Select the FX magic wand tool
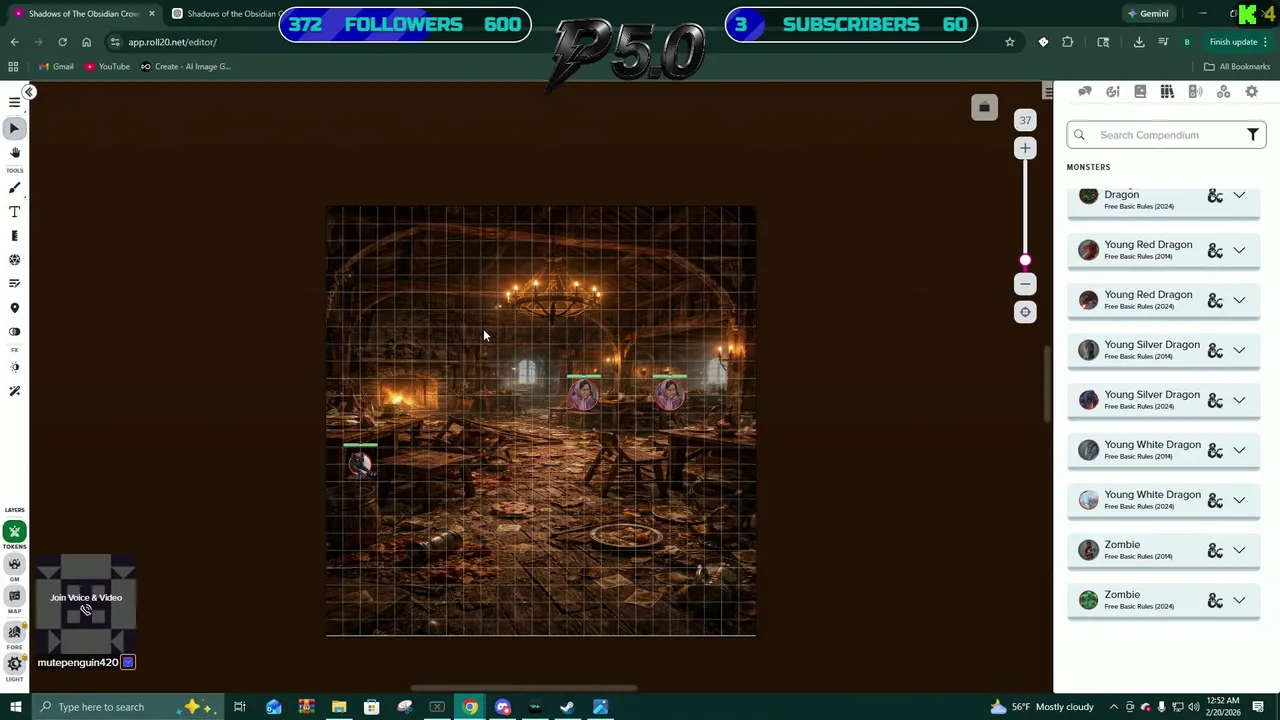Screen dimensions: 1280x720 [14, 391]
